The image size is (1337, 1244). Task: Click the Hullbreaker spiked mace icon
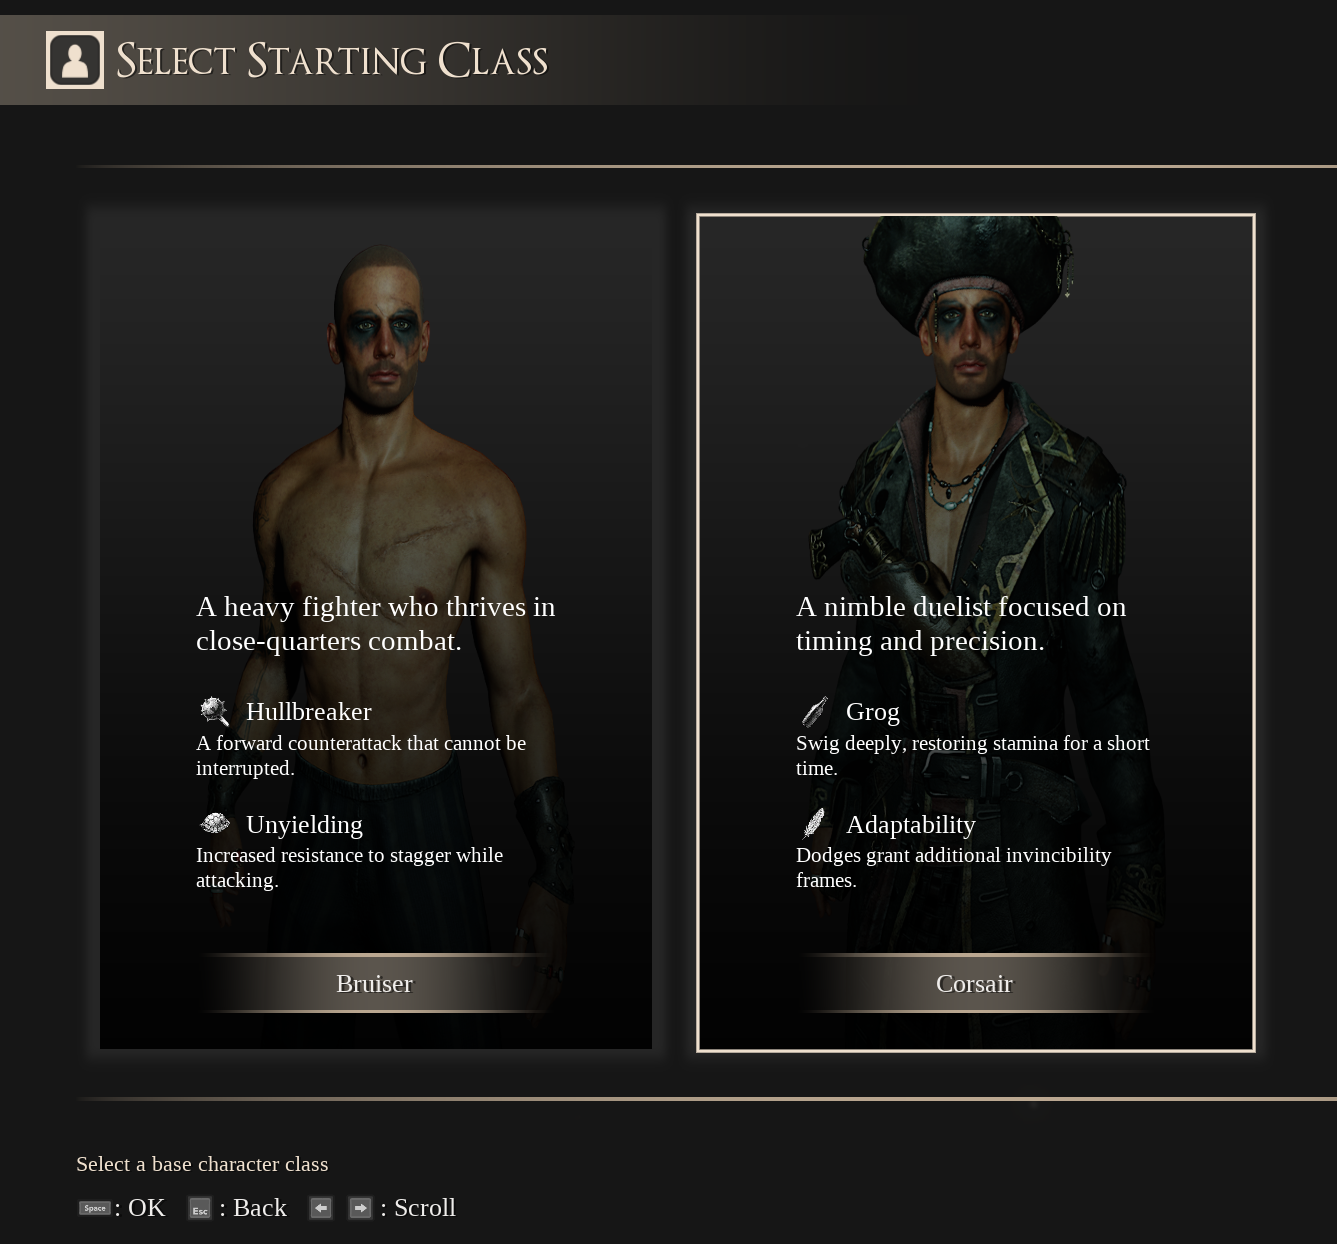pyautogui.click(x=214, y=711)
